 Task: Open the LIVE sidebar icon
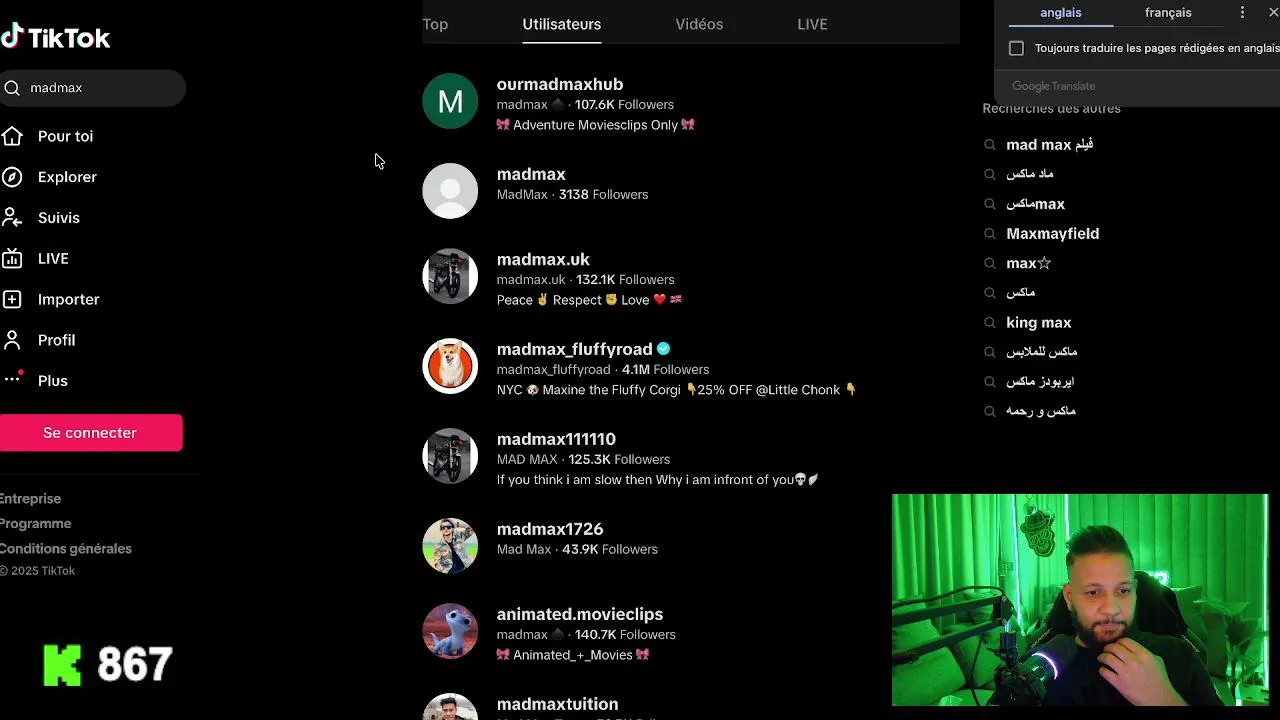pyautogui.click(x=12, y=259)
